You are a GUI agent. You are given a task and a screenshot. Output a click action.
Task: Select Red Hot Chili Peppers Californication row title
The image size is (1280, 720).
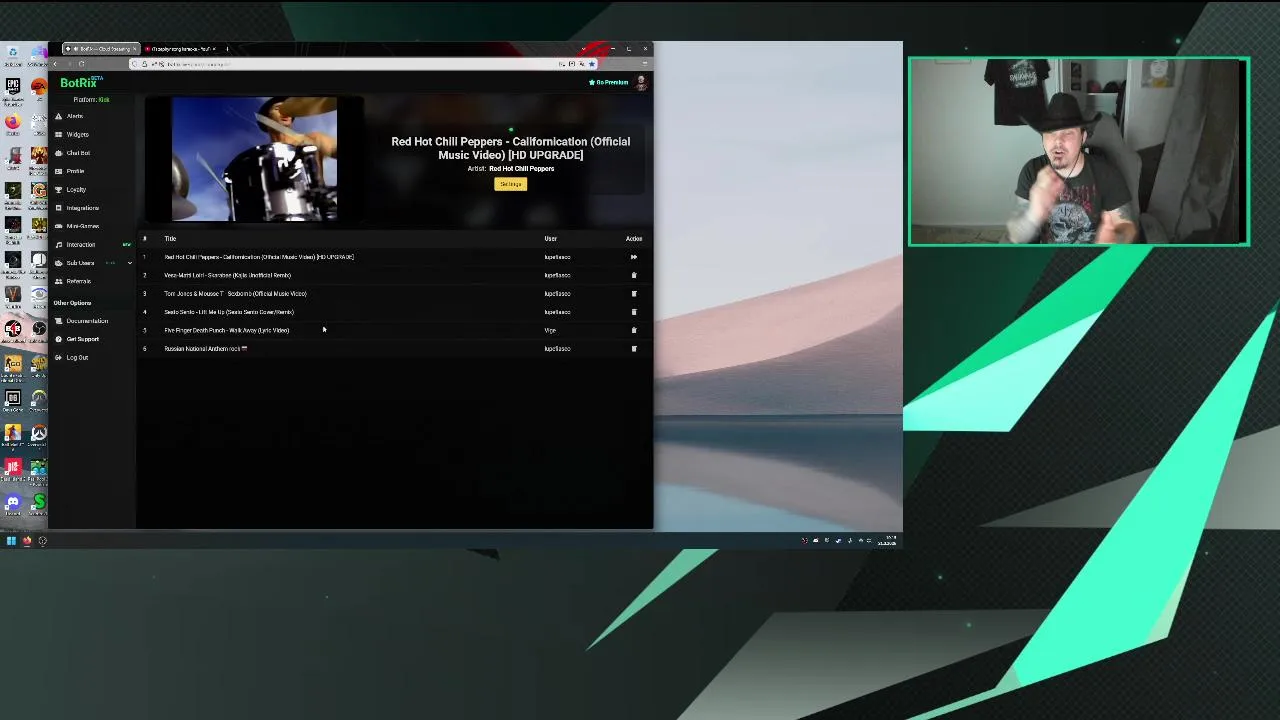click(259, 257)
